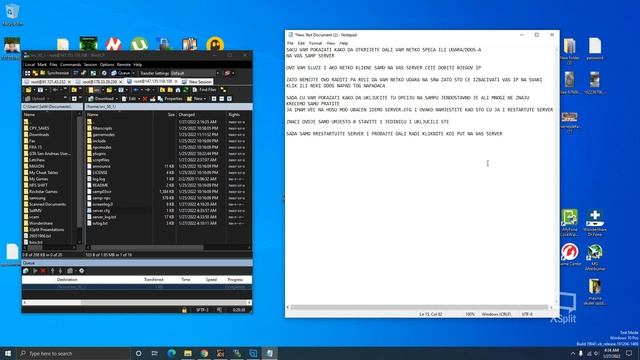Open Notepad File menu
The image size is (640, 360).
[x=290, y=43]
